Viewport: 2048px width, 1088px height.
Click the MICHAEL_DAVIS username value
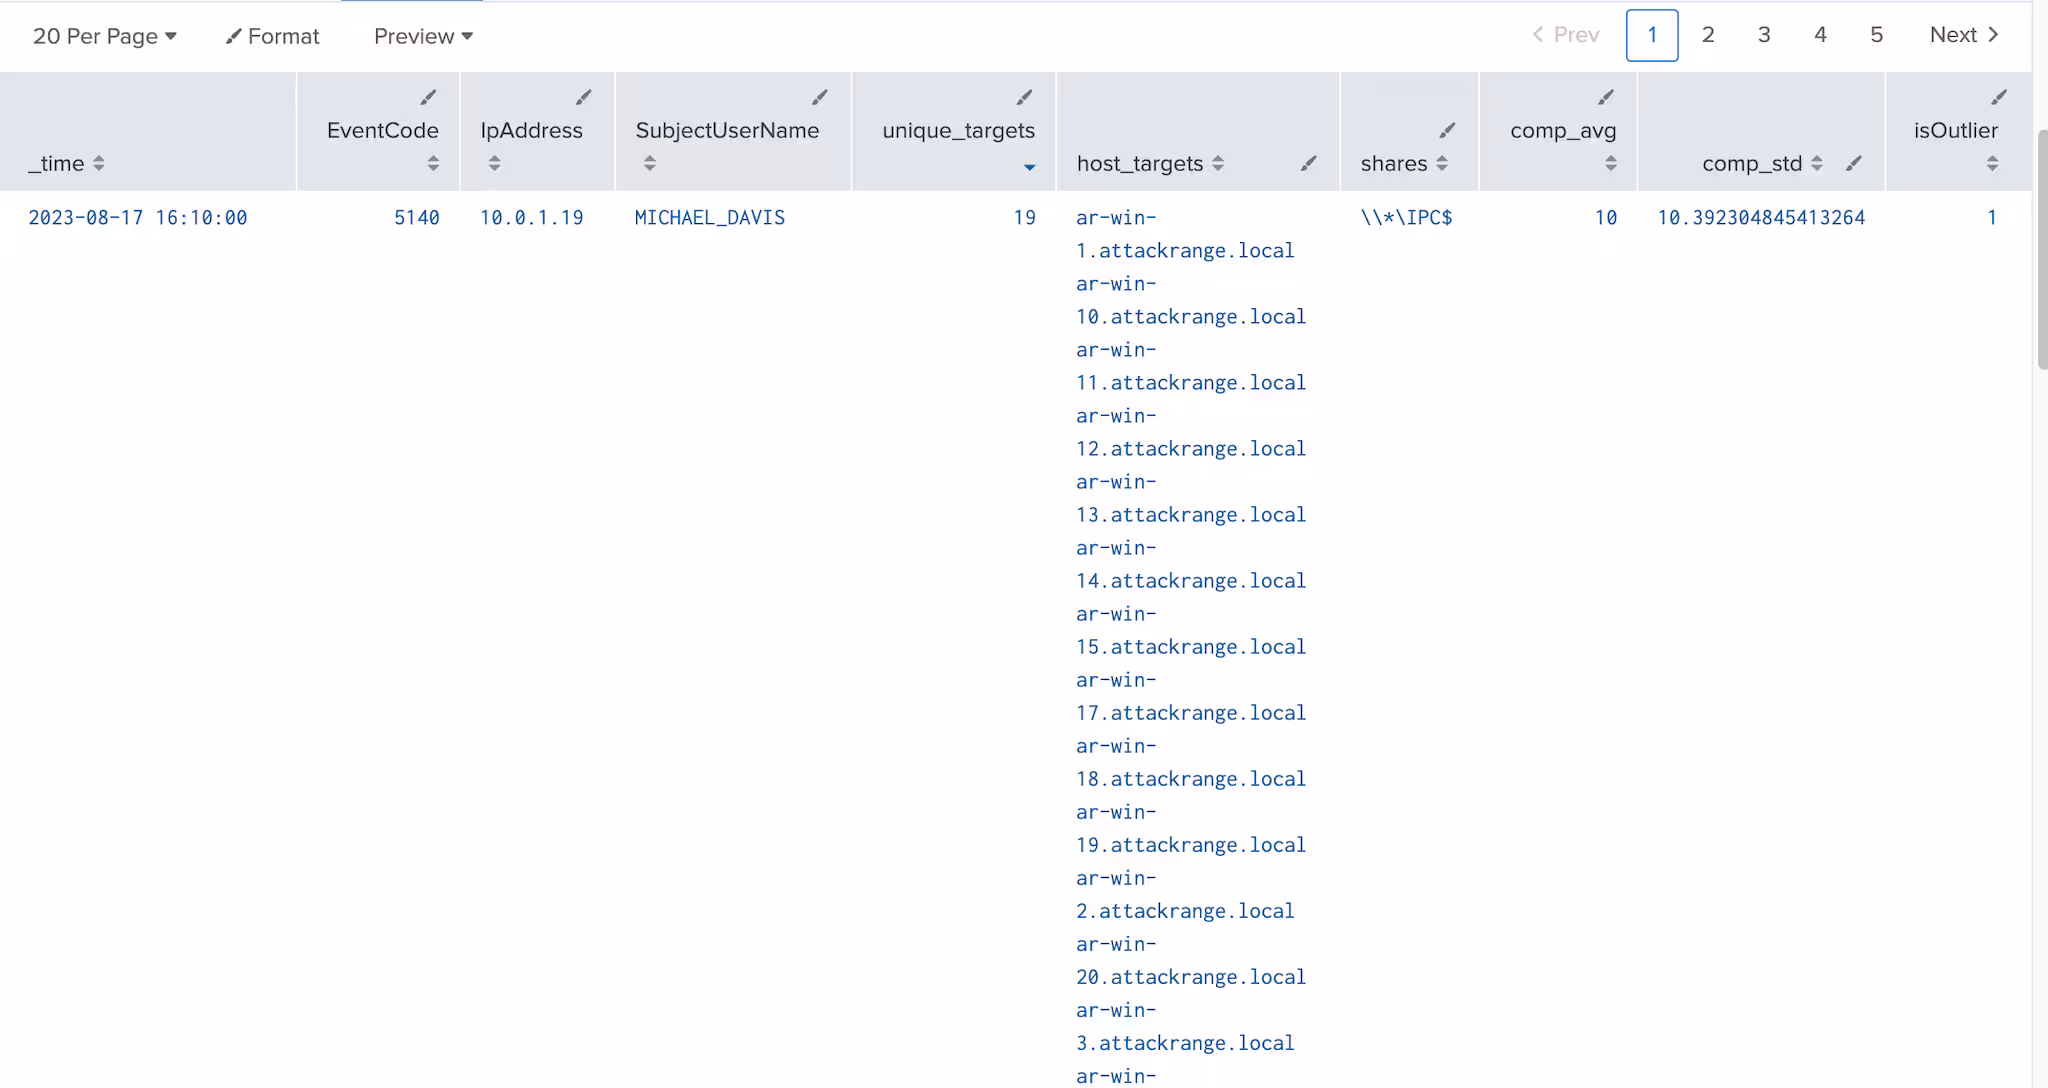(709, 217)
